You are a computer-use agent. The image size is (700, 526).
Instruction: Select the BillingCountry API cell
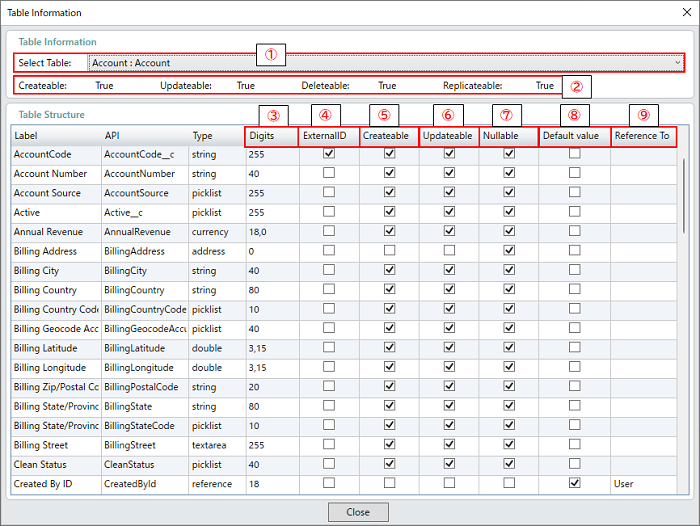145,290
